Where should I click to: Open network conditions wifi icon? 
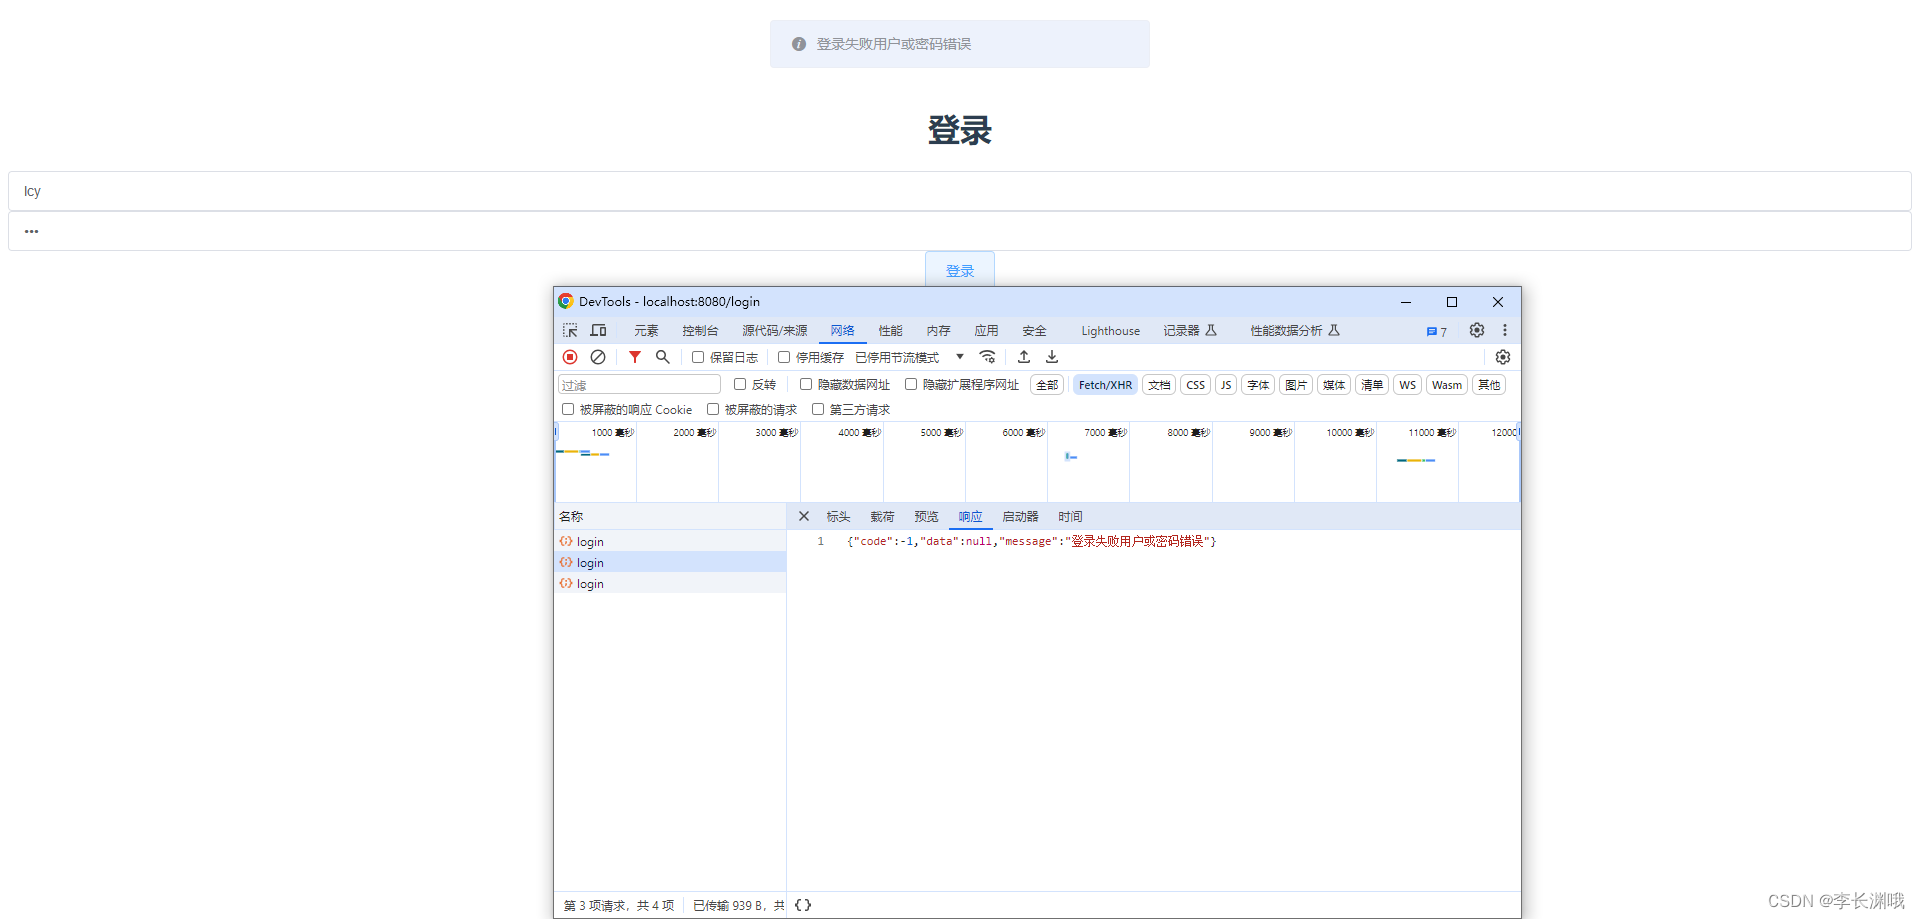pyautogui.click(x=988, y=357)
